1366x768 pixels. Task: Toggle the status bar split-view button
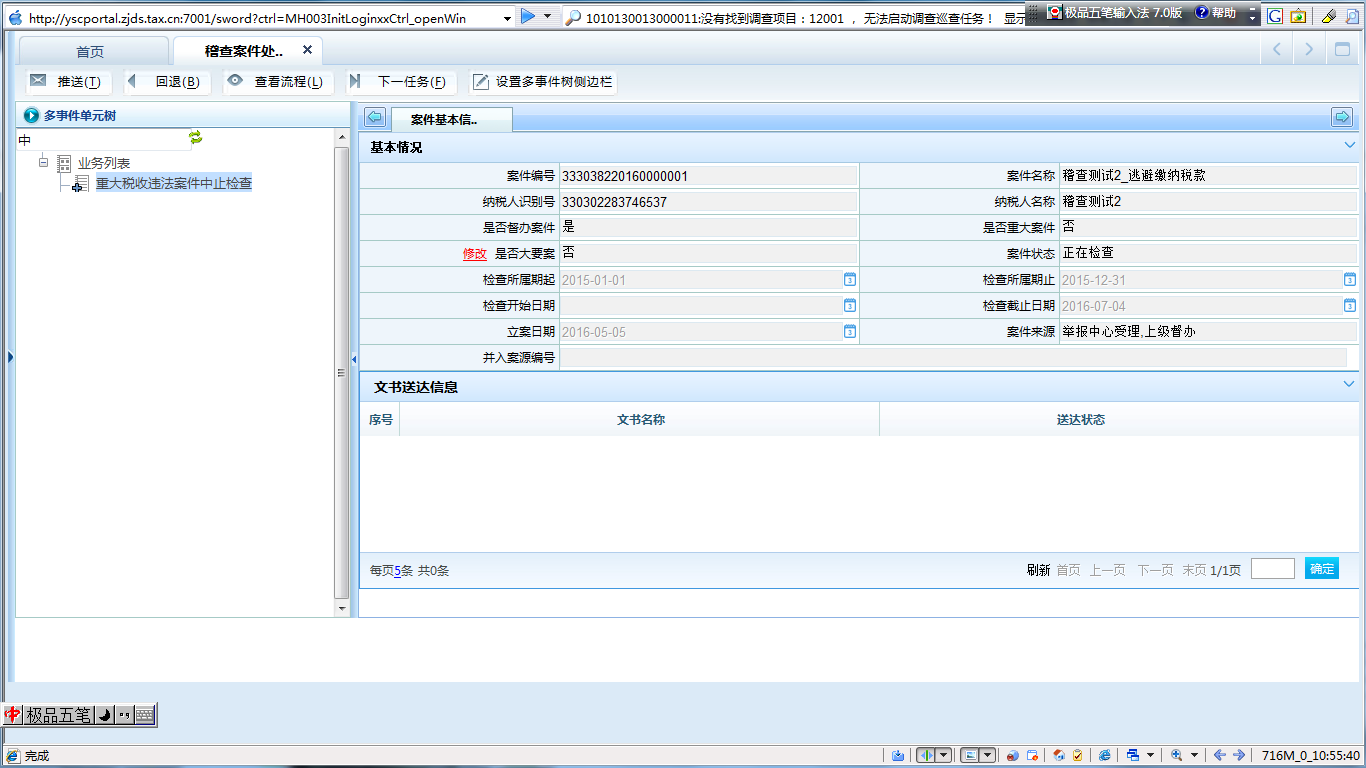click(926, 755)
